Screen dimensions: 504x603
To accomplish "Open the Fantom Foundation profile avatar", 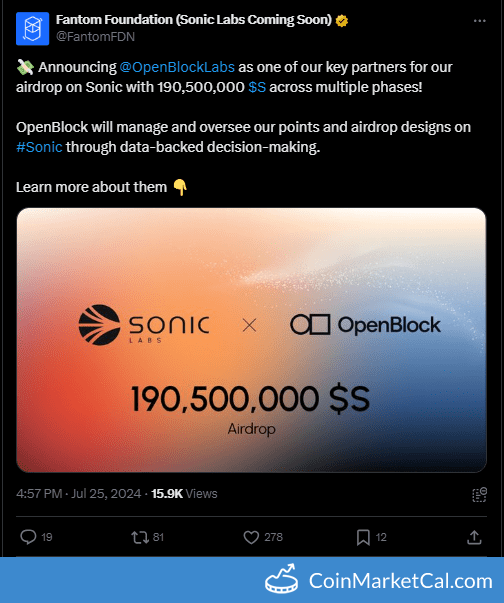I will (32, 28).
